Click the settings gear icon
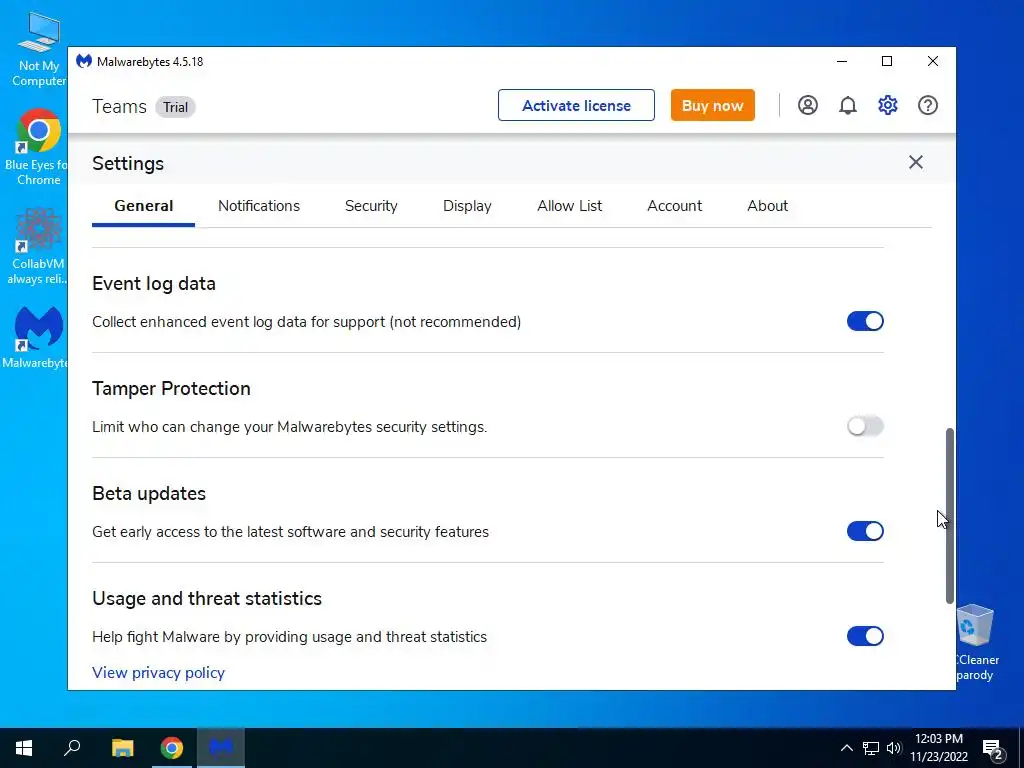Image resolution: width=1024 pixels, height=768 pixels. click(888, 105)
